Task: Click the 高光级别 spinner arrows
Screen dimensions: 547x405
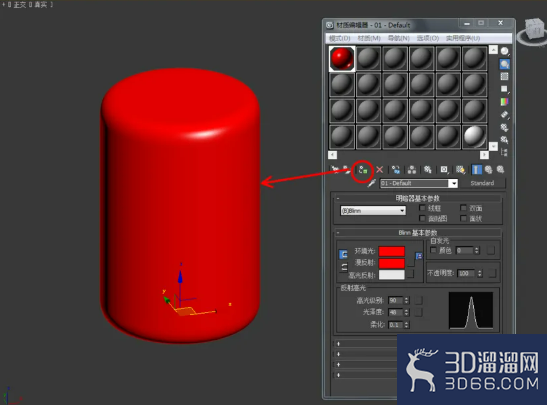Action: (x=406, y=300)
